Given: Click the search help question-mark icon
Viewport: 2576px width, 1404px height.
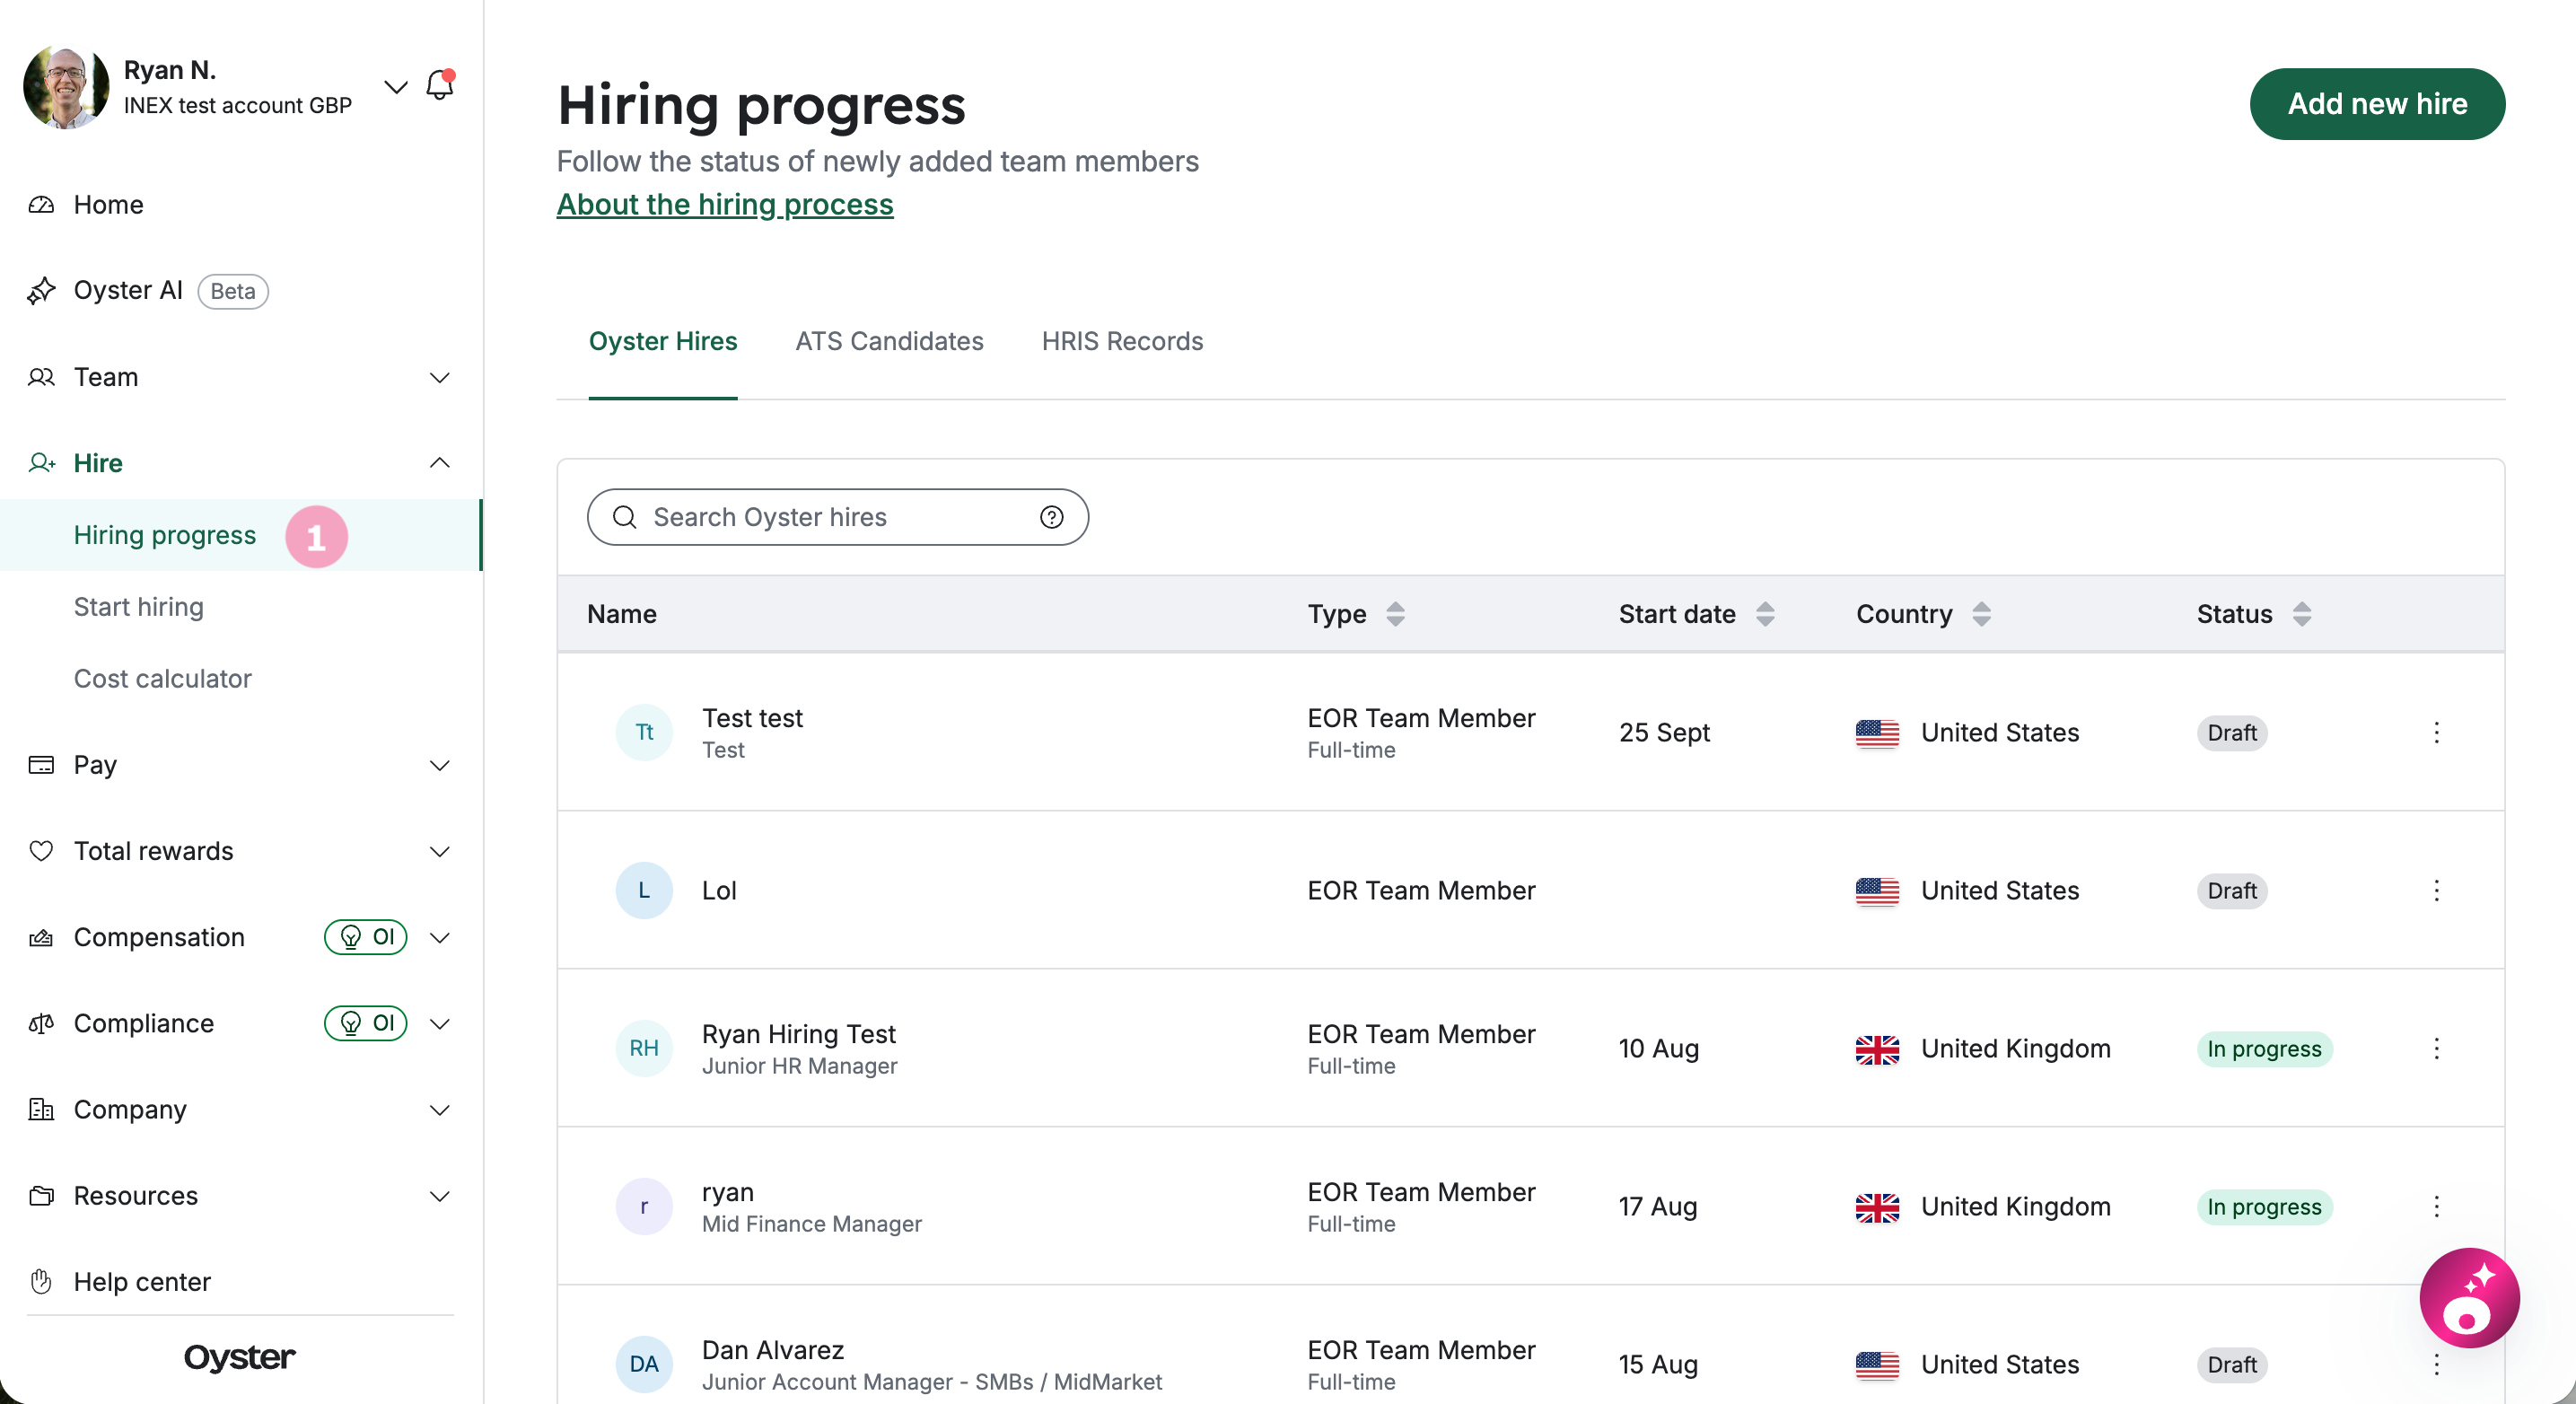Looking at the screenshot, I should click(x=1051, y=517).
